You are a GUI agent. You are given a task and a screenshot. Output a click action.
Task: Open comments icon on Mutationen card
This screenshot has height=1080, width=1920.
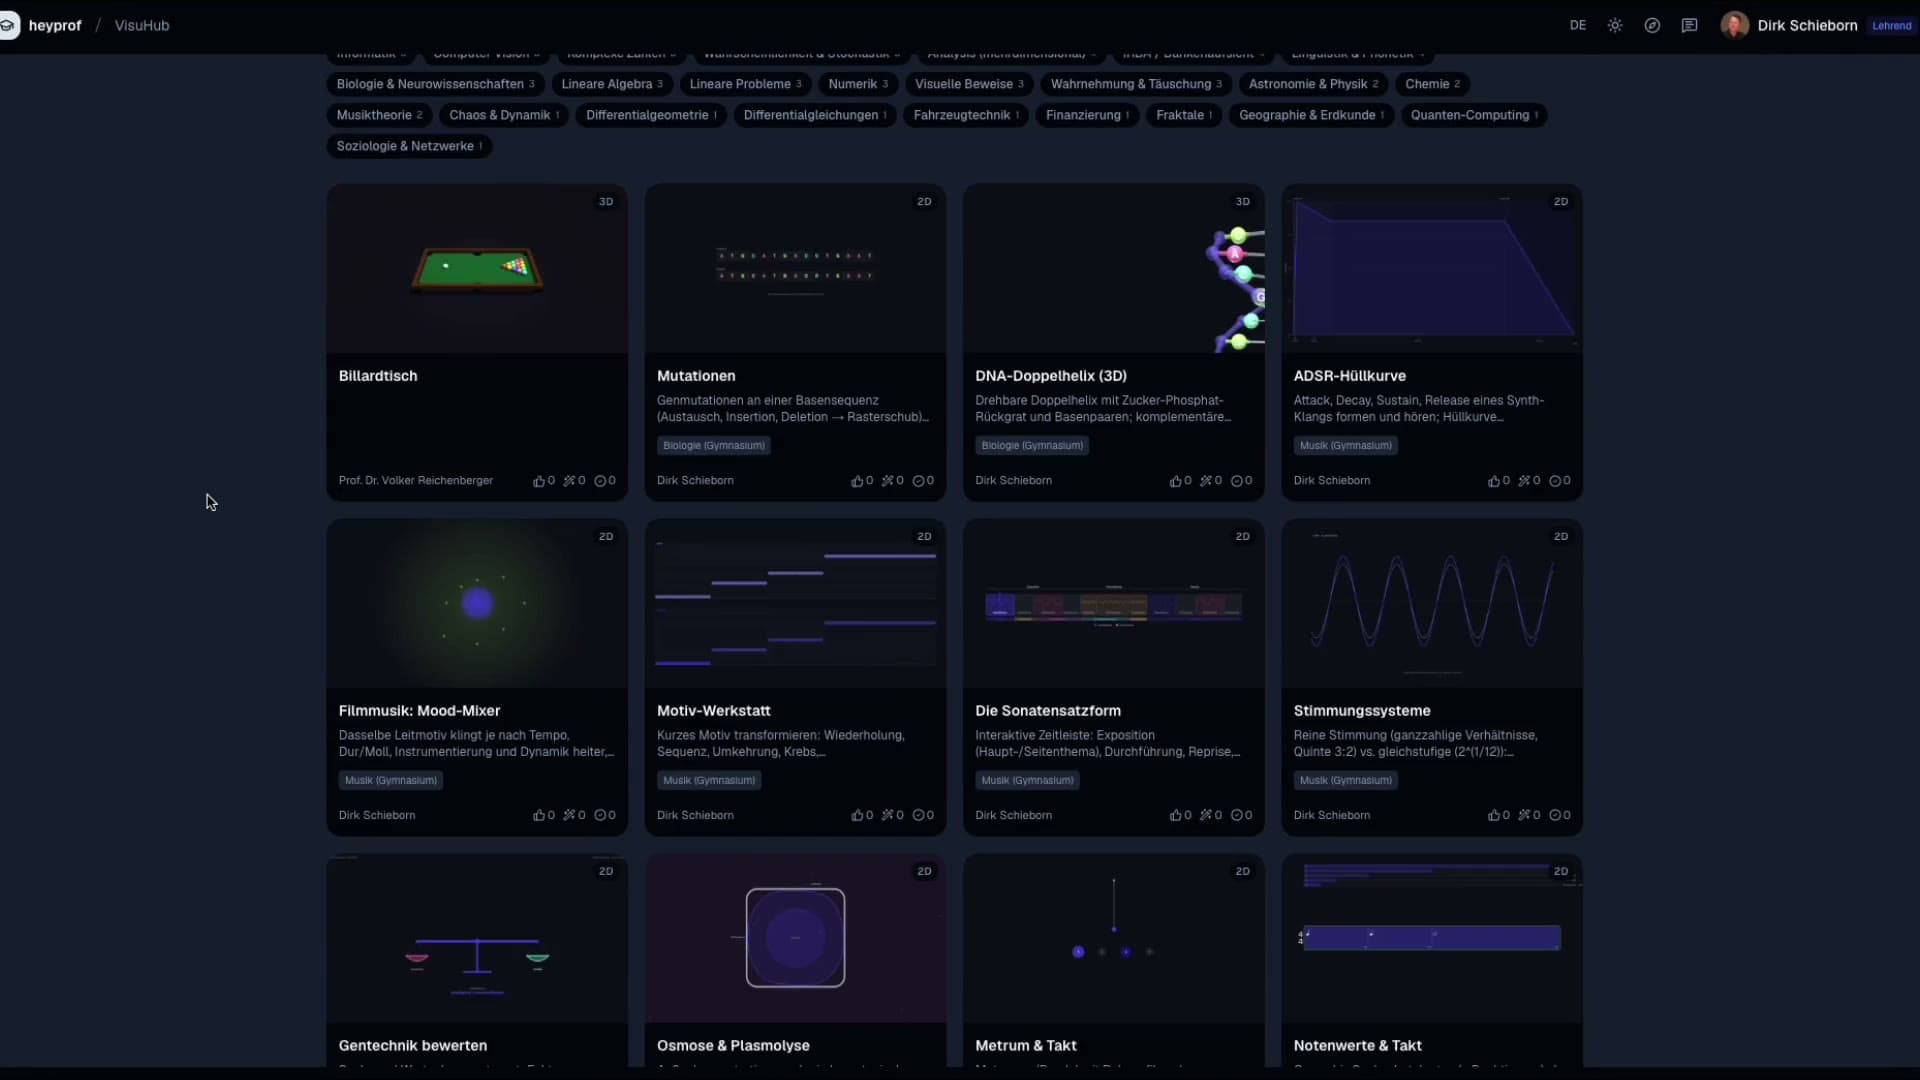918,481
